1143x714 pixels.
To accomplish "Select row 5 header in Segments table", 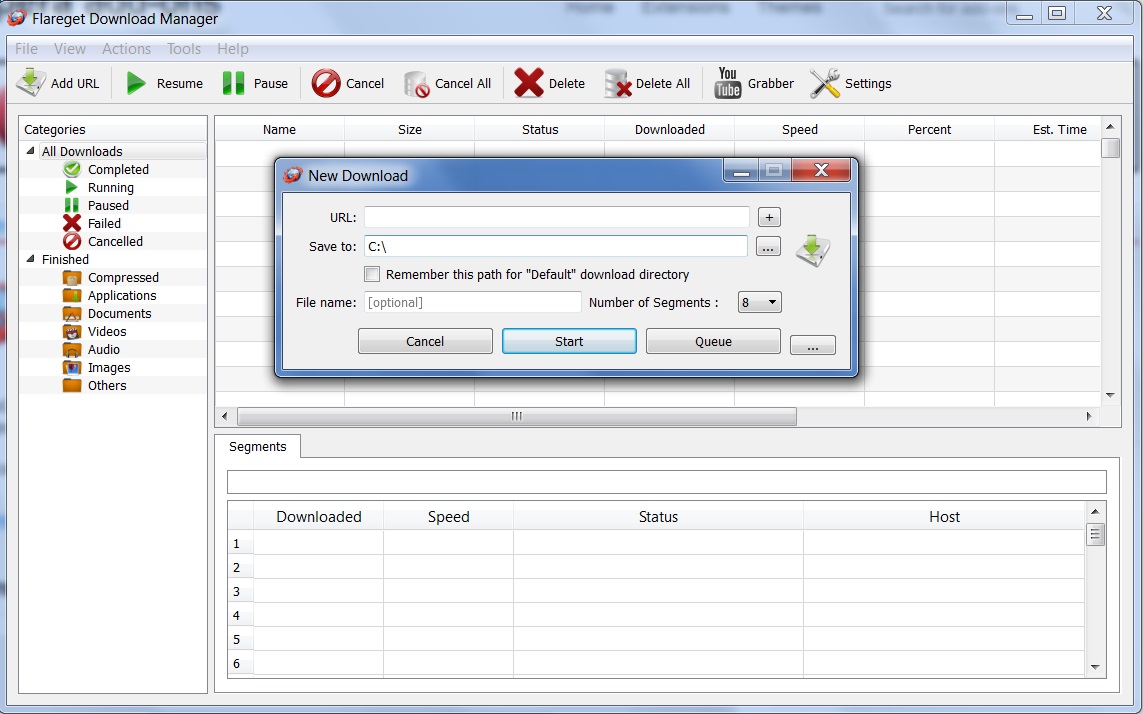I will pyautogui.click(x=241, y=640).
